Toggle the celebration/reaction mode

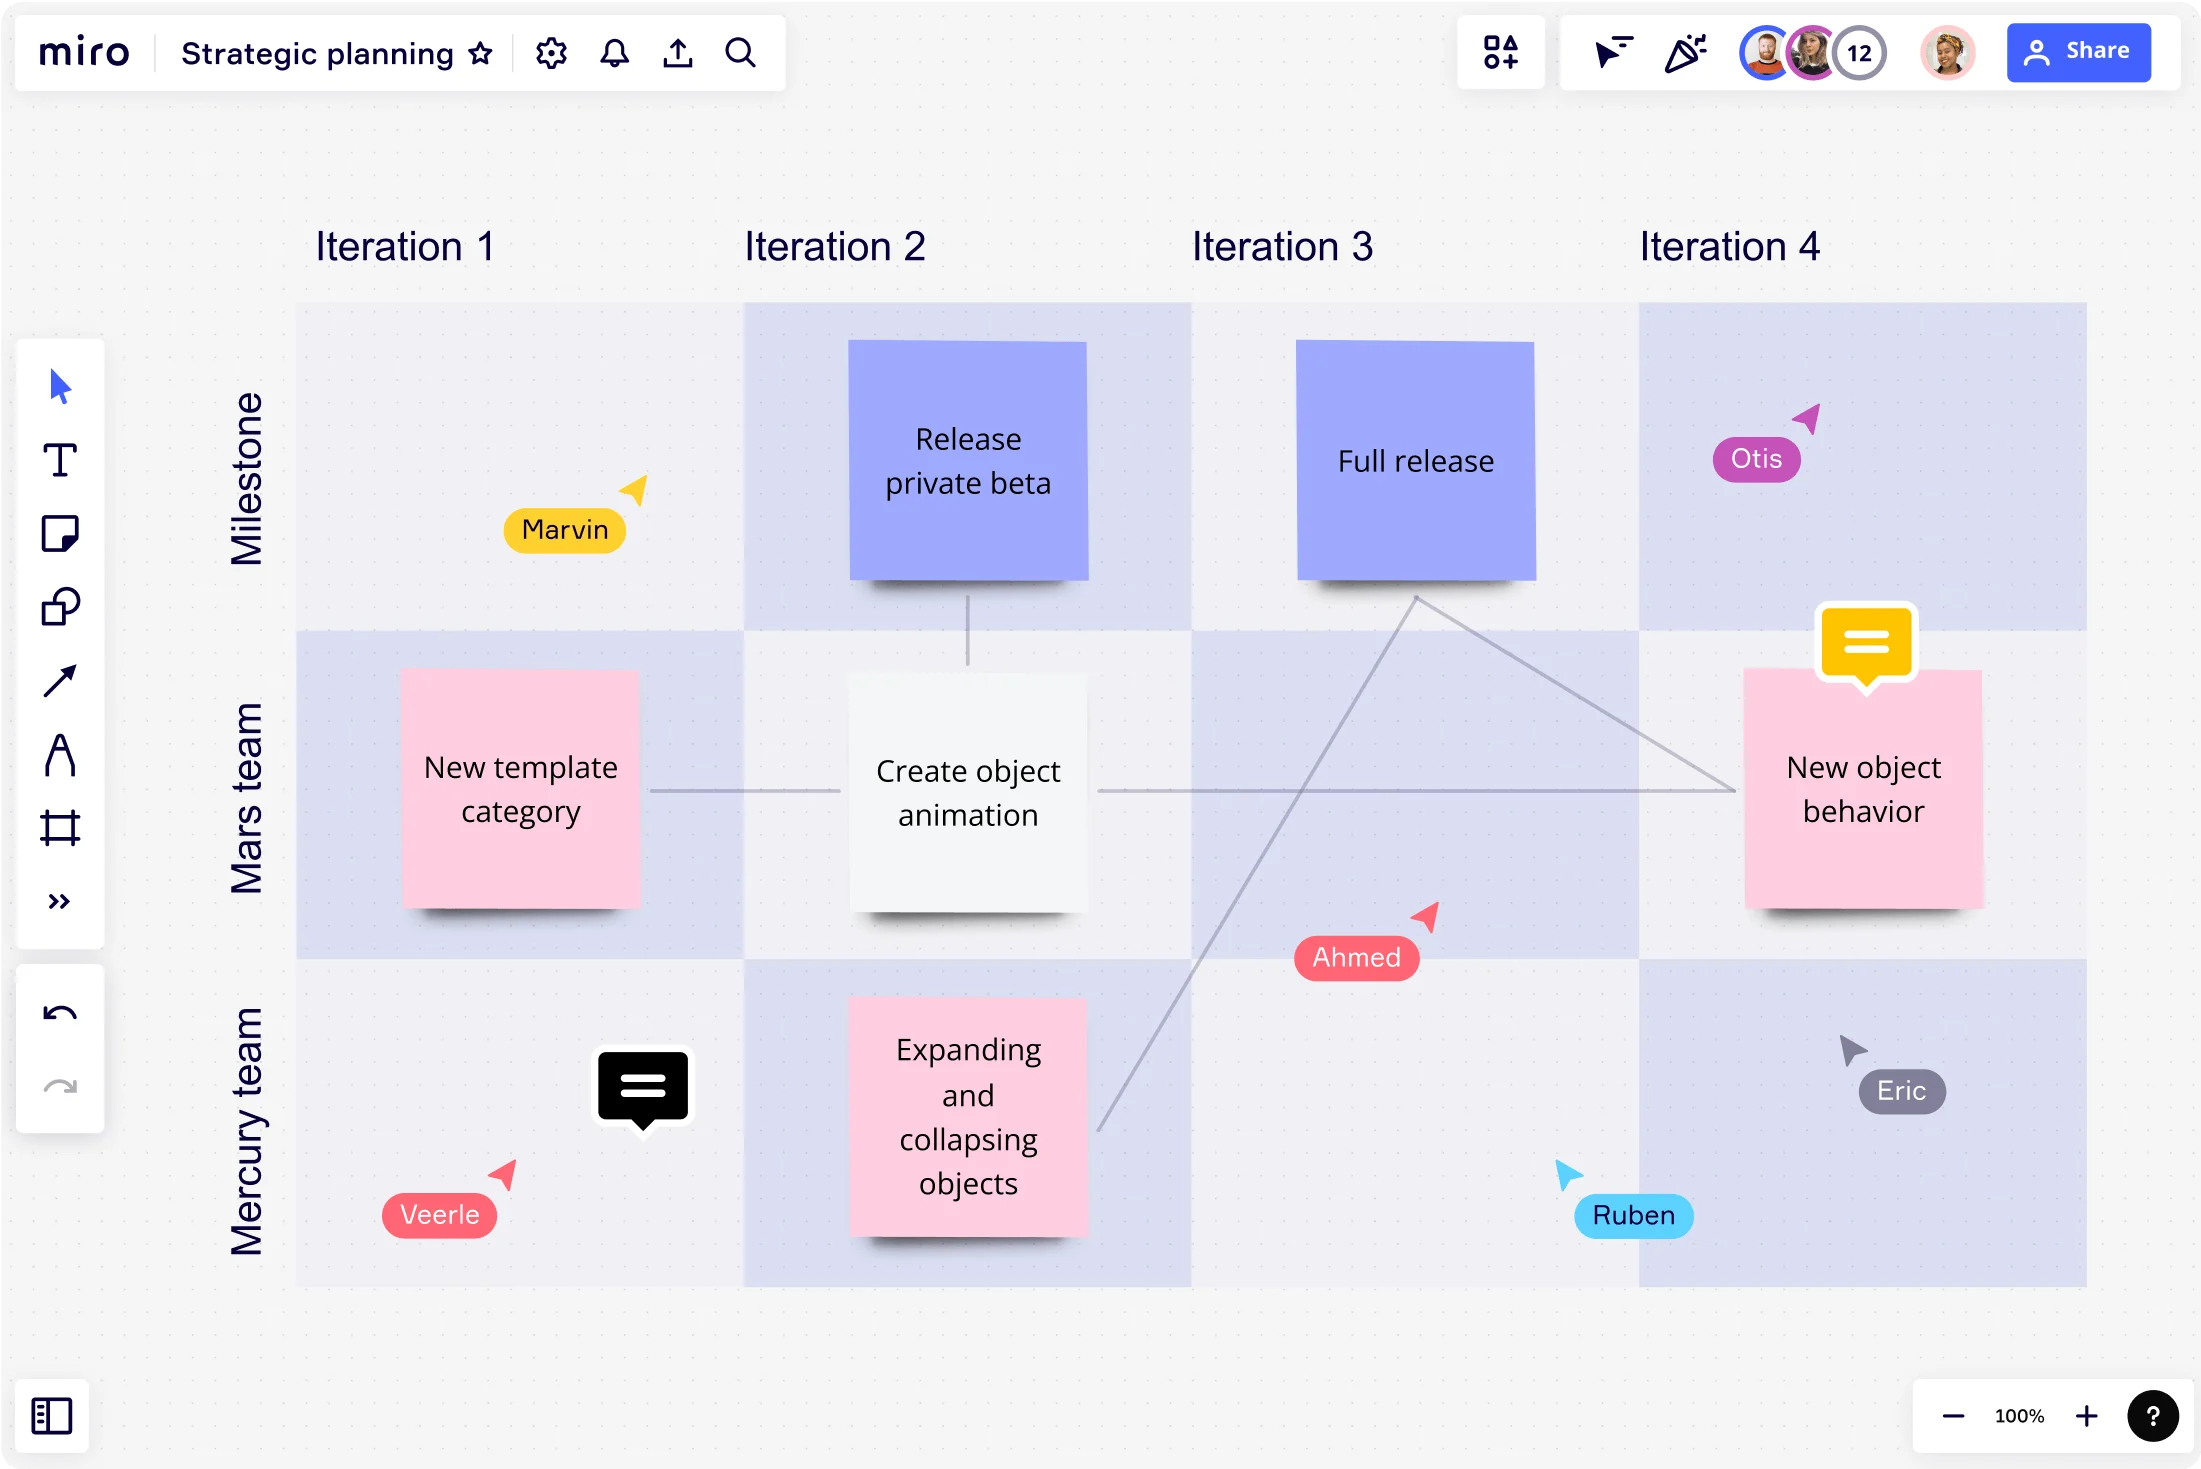pos(1685,52)
